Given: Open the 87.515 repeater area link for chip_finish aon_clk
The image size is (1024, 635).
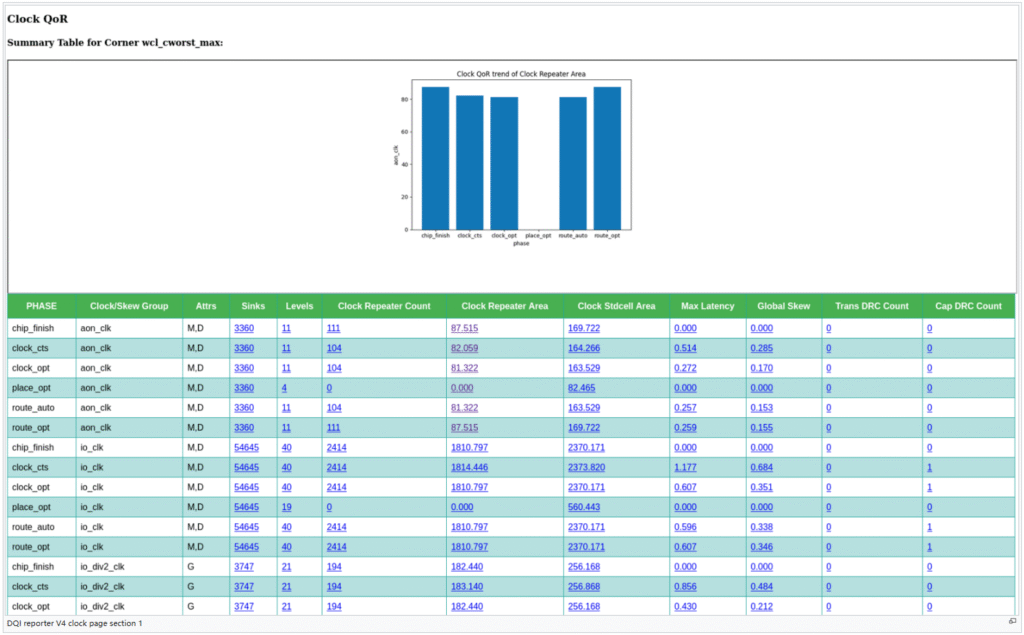Looking at the screenshot, I should [464, 328].
